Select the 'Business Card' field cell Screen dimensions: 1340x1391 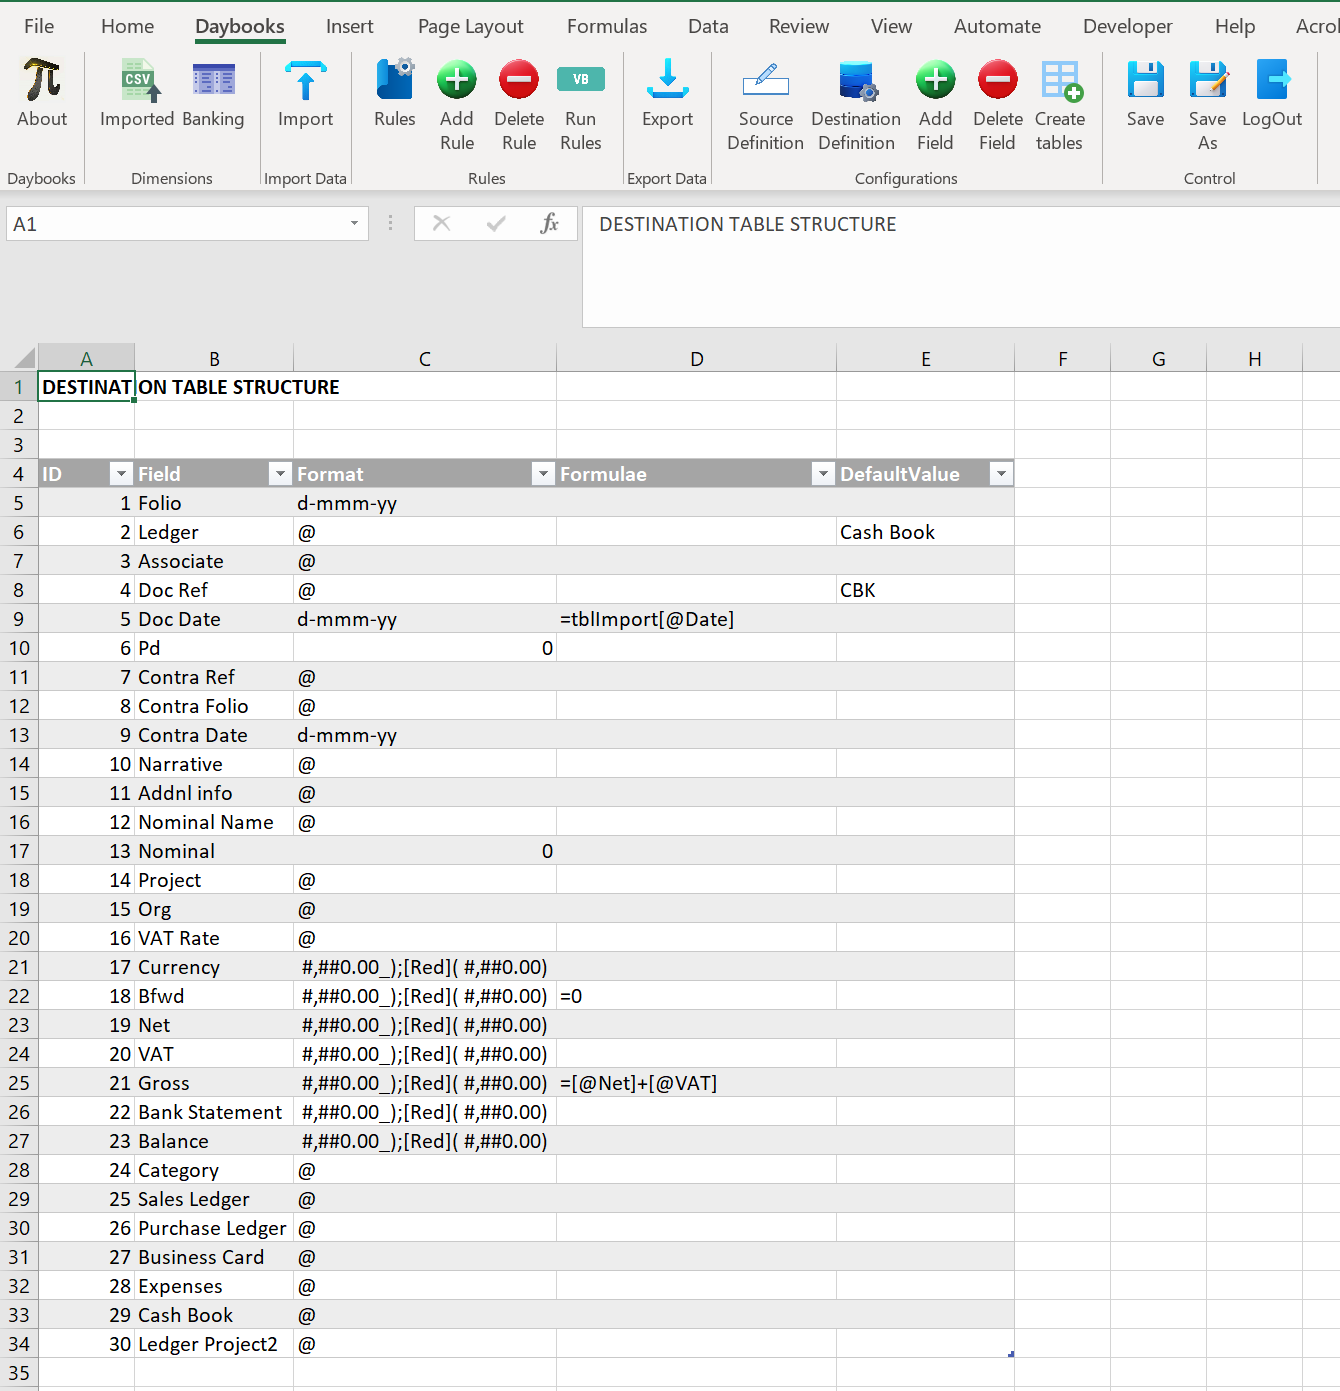pos(214,1257)
